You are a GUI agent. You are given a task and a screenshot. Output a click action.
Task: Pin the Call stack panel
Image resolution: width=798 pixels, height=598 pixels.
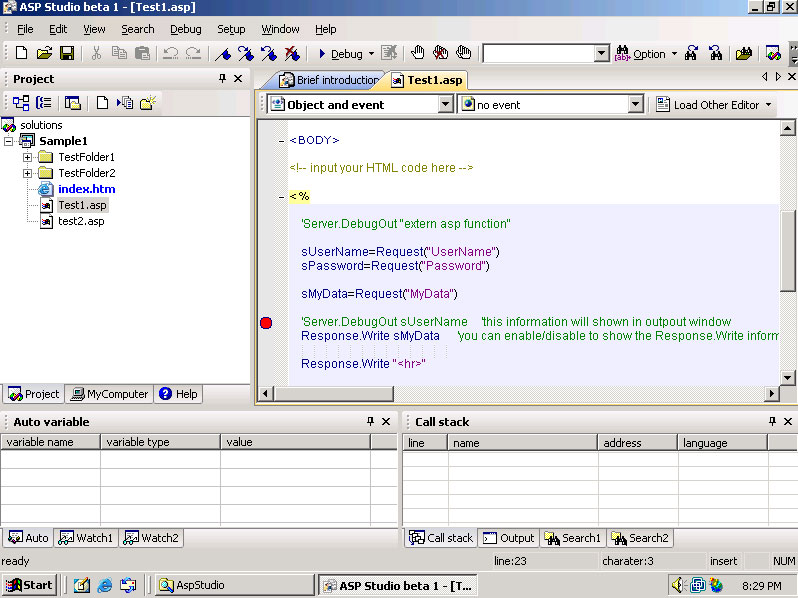coord(772,421)
